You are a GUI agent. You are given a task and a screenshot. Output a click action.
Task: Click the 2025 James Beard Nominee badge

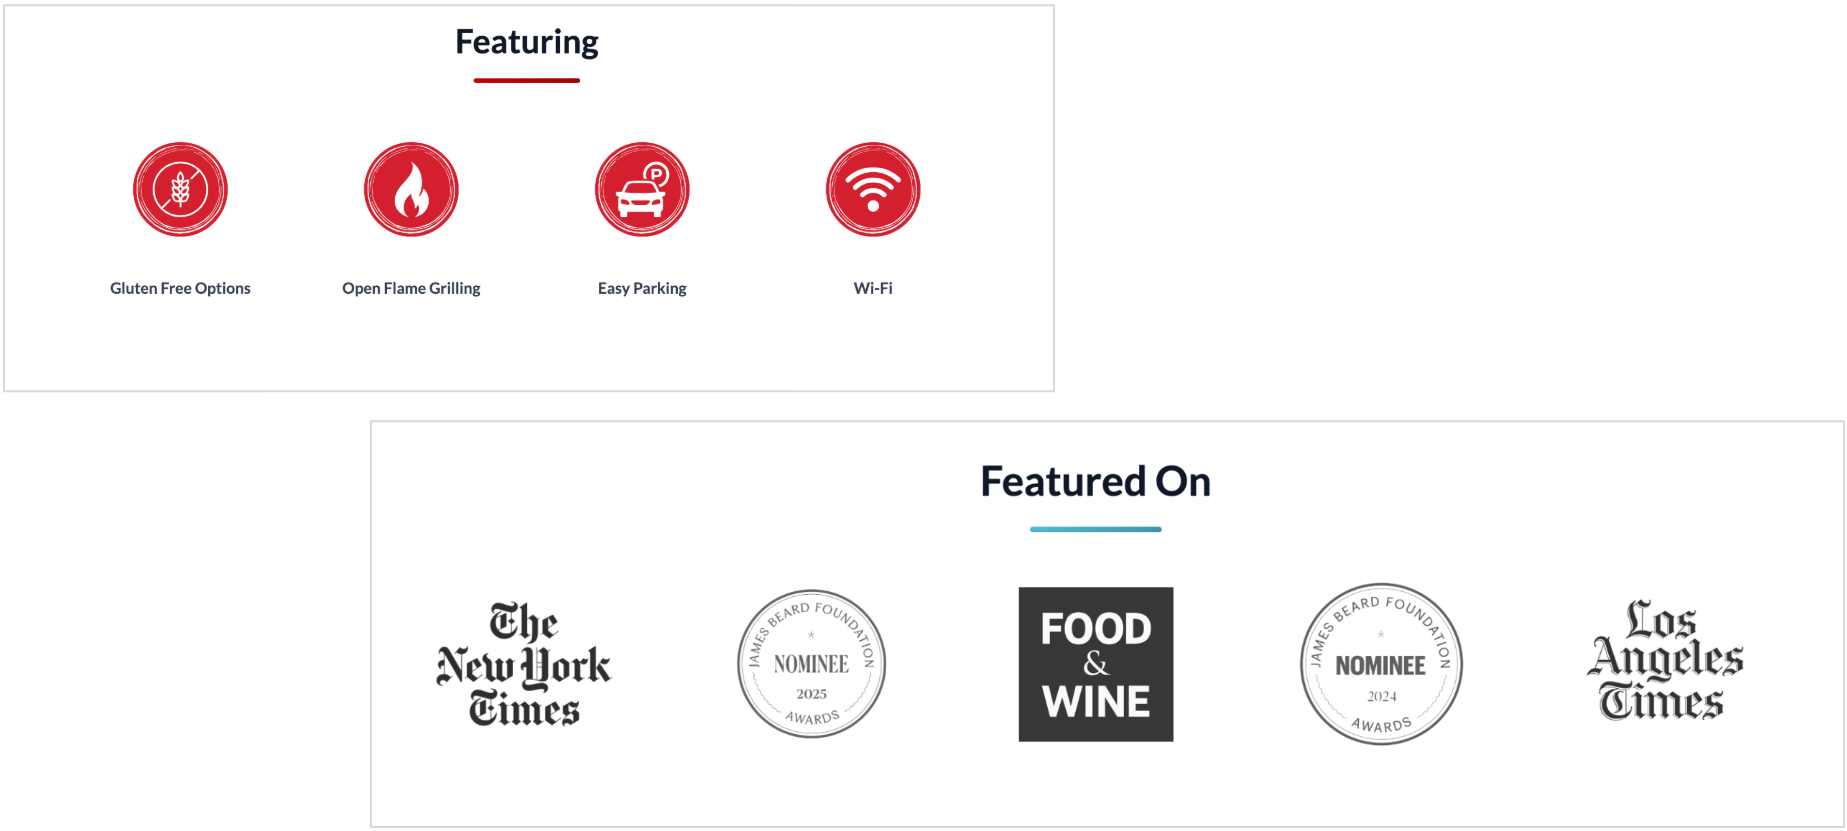pyautogui.click(x=811, y=664)
